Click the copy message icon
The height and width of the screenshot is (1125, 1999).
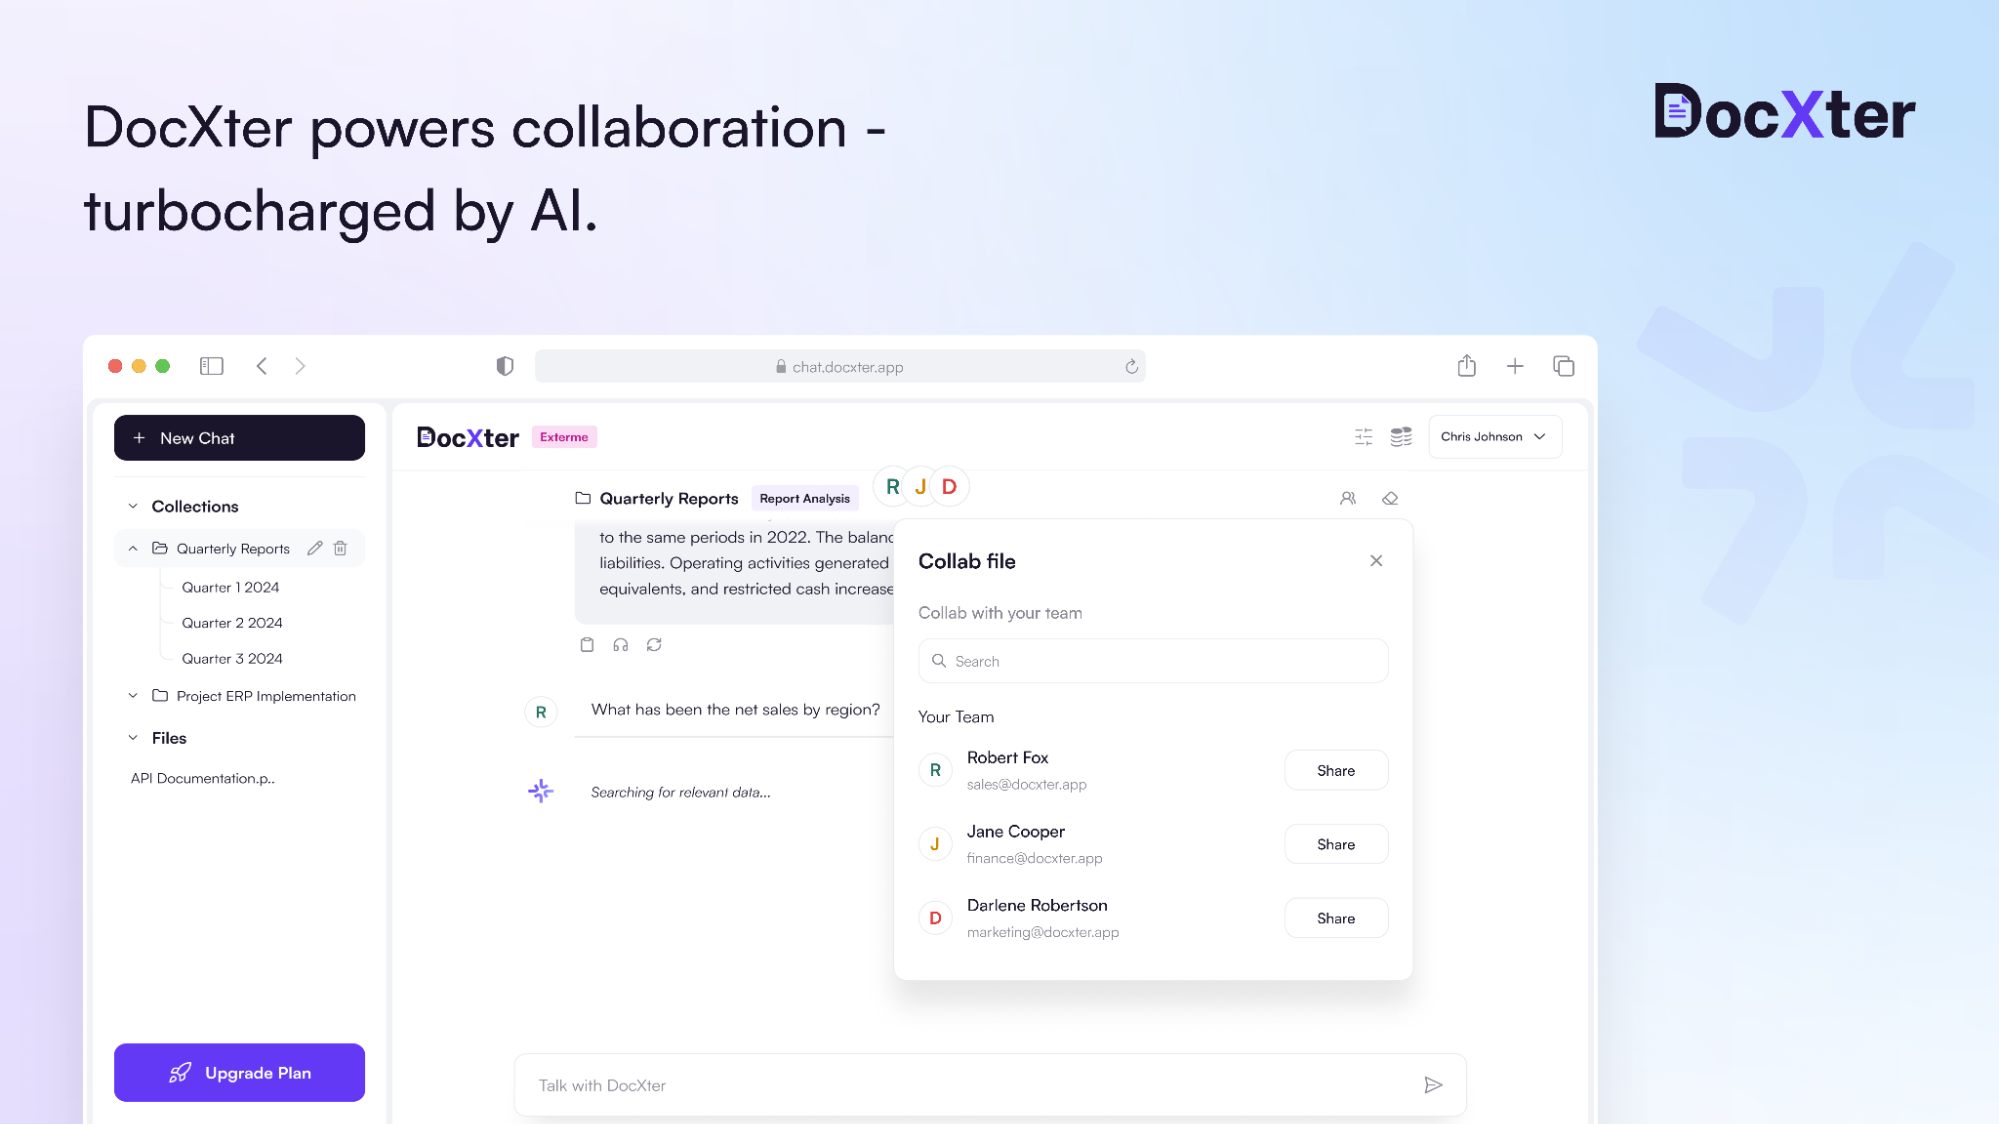[586, 644]
